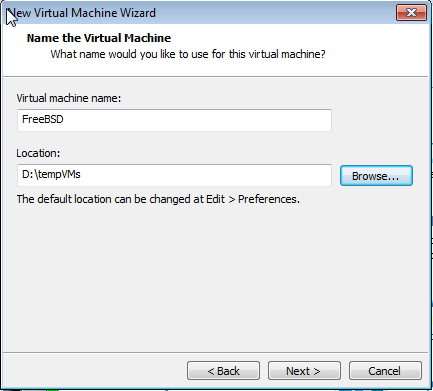Cancel the virtual machine wizard
This screenshot has height=391, width=433.
tap(385, 371)
